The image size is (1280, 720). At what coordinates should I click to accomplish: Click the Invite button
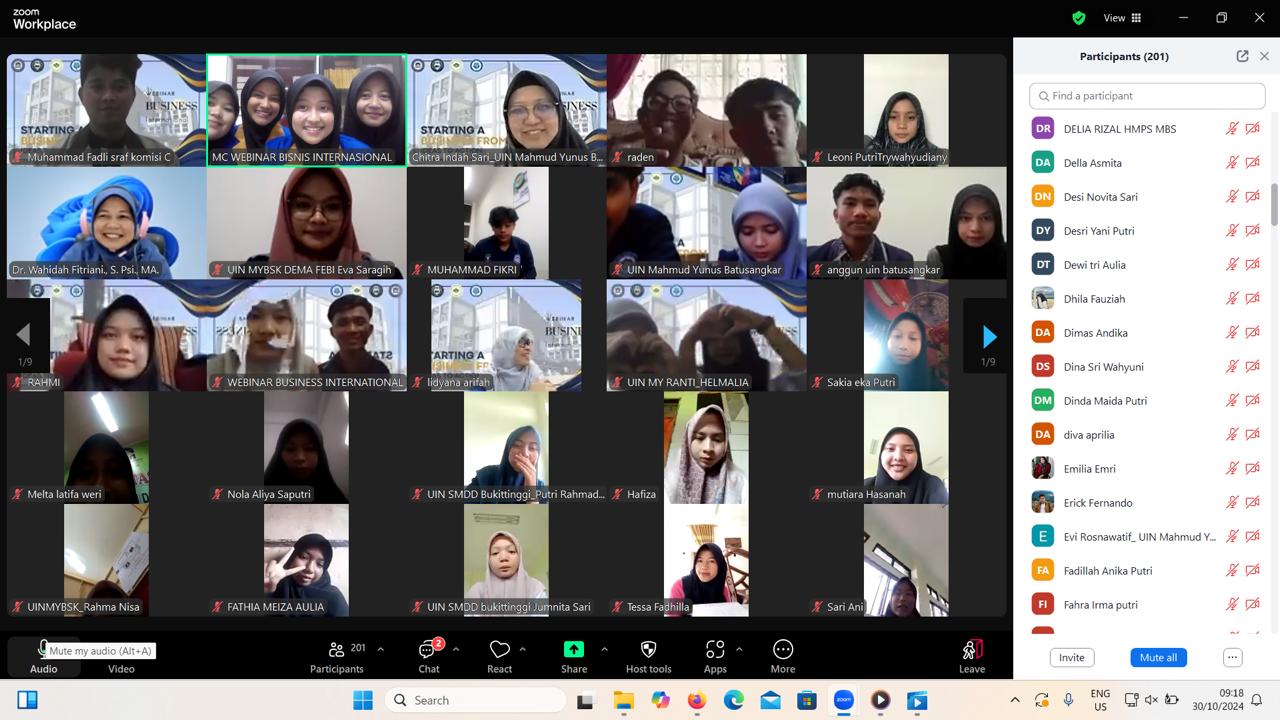pos(1071,657)
